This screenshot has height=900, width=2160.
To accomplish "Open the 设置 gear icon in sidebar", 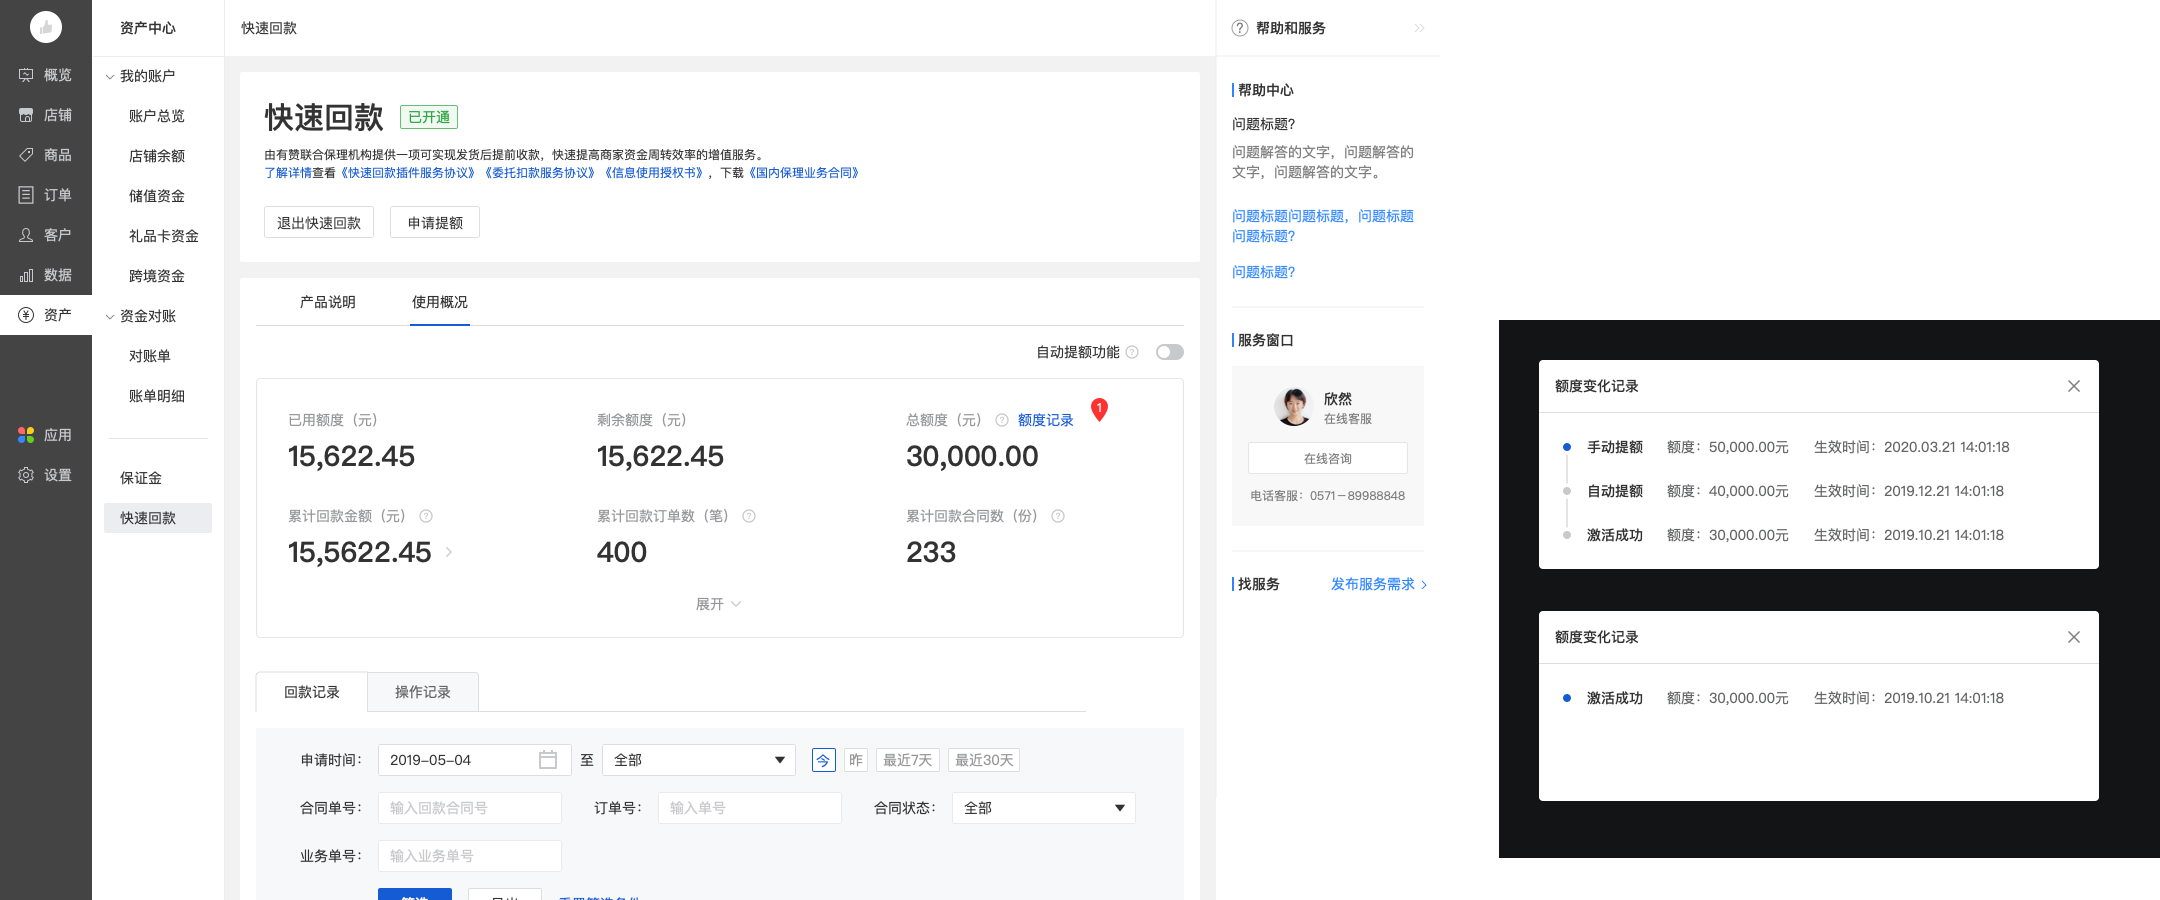I will pos(26,475).
